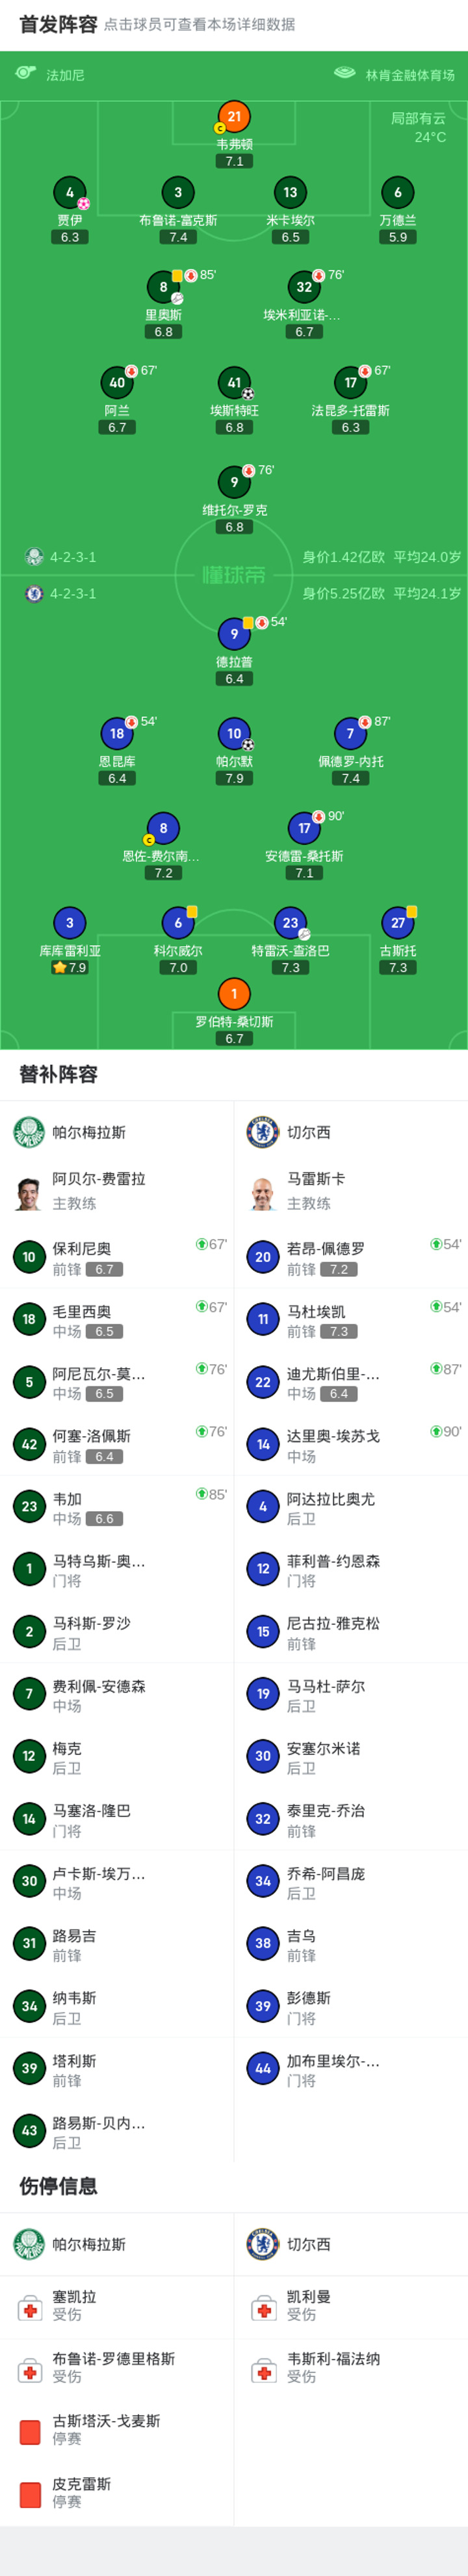Select 佩德罗-内托 number 7 on pitch
468x2576 pixels.
tap(350, 734)
